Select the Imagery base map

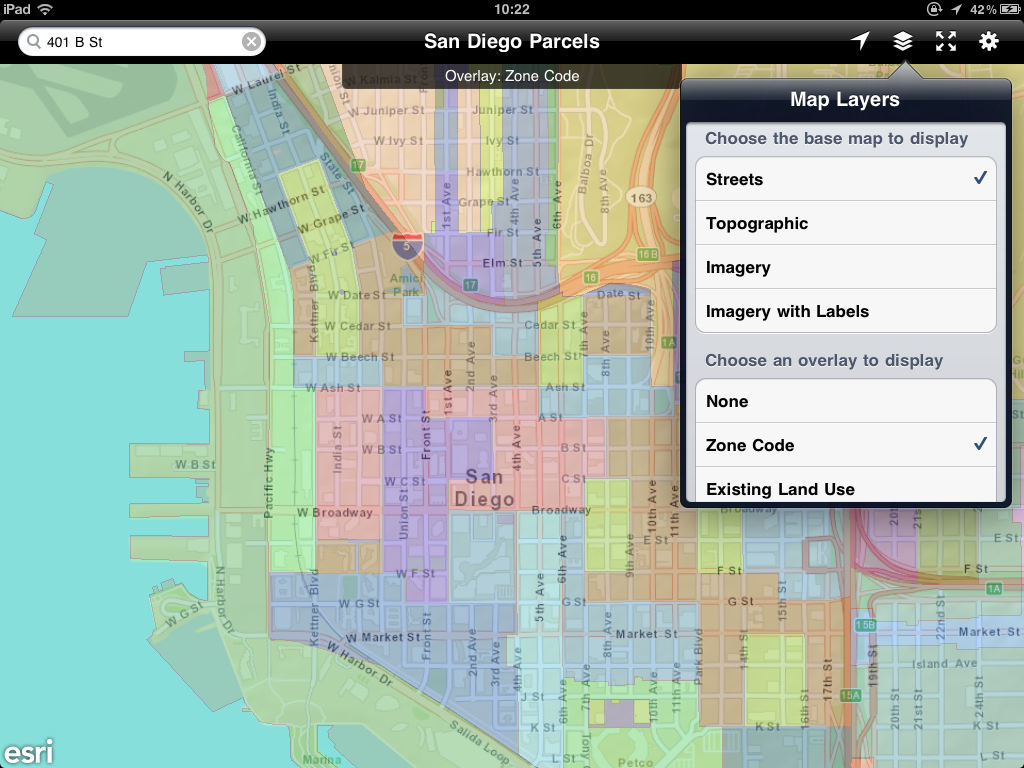(x=846, y=267)
